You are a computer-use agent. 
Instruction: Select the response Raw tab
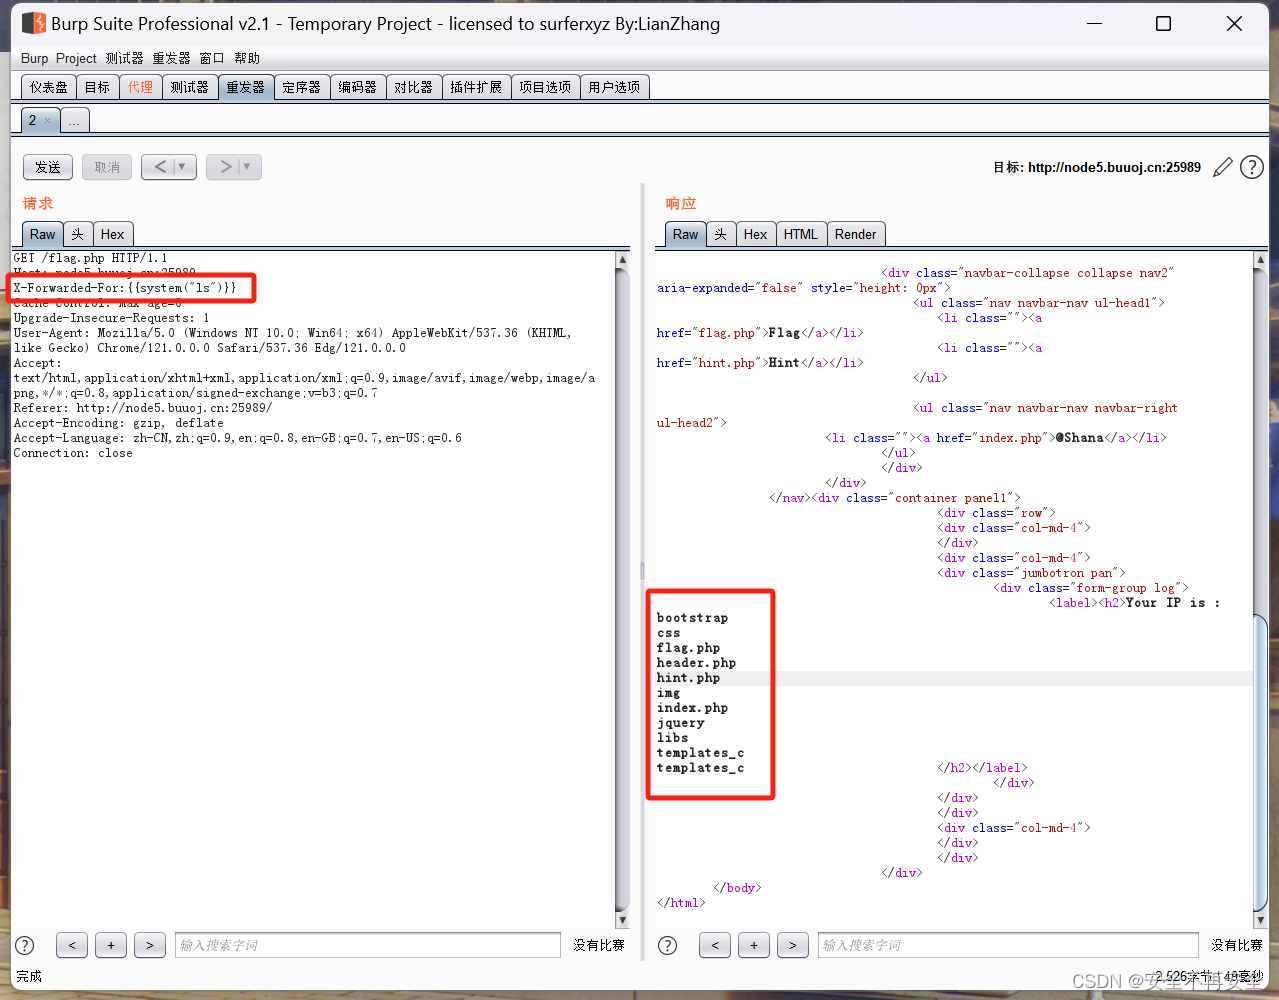pyautogui.click(x=686, y=234)
